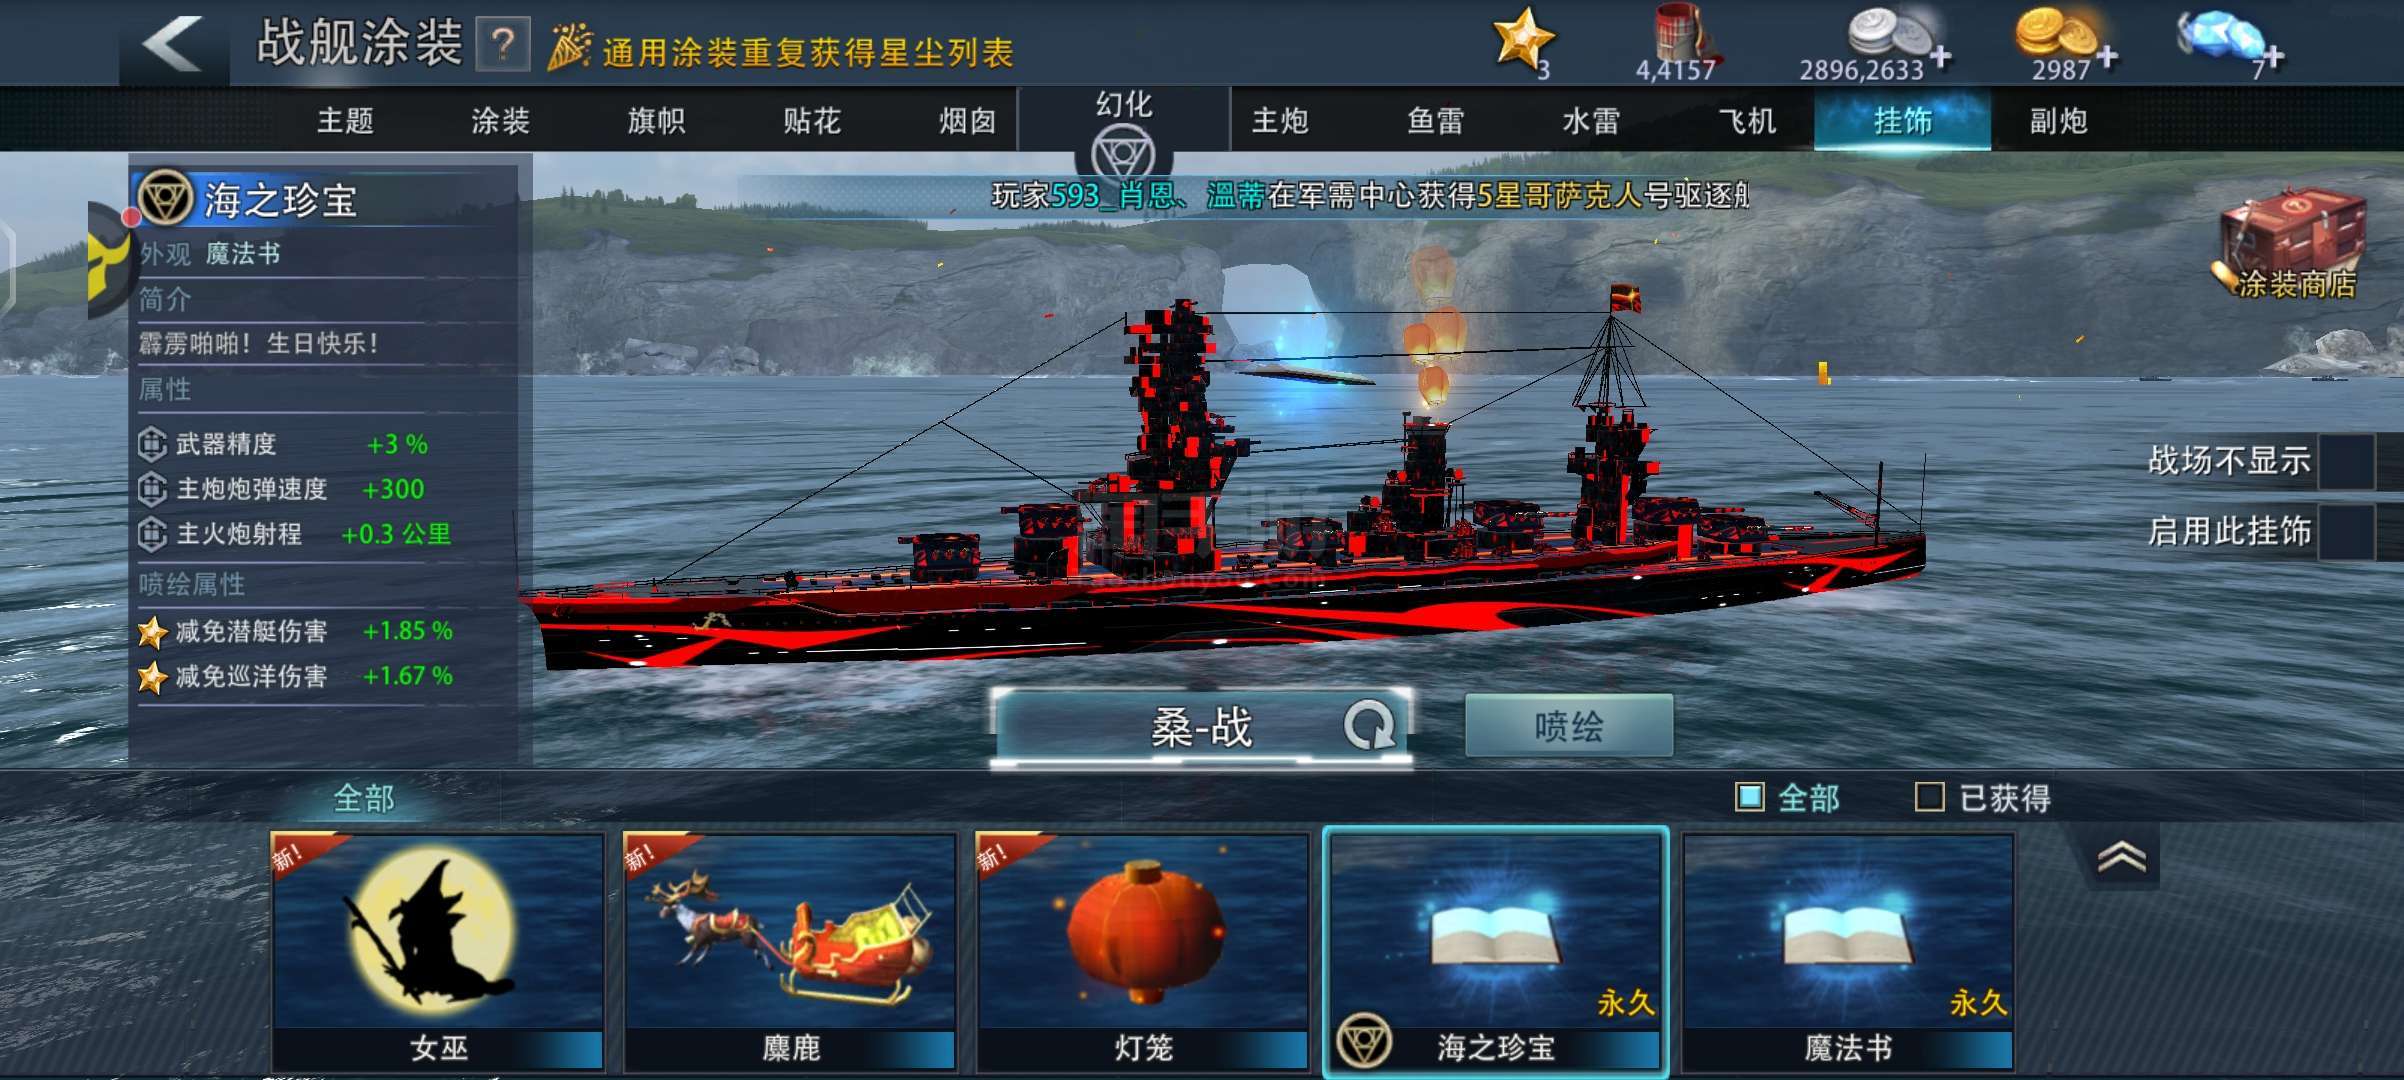The height and width of the screenshot is (1080, 2404).
Task: Click the 喷绘 button
Action: (1568, 725)
